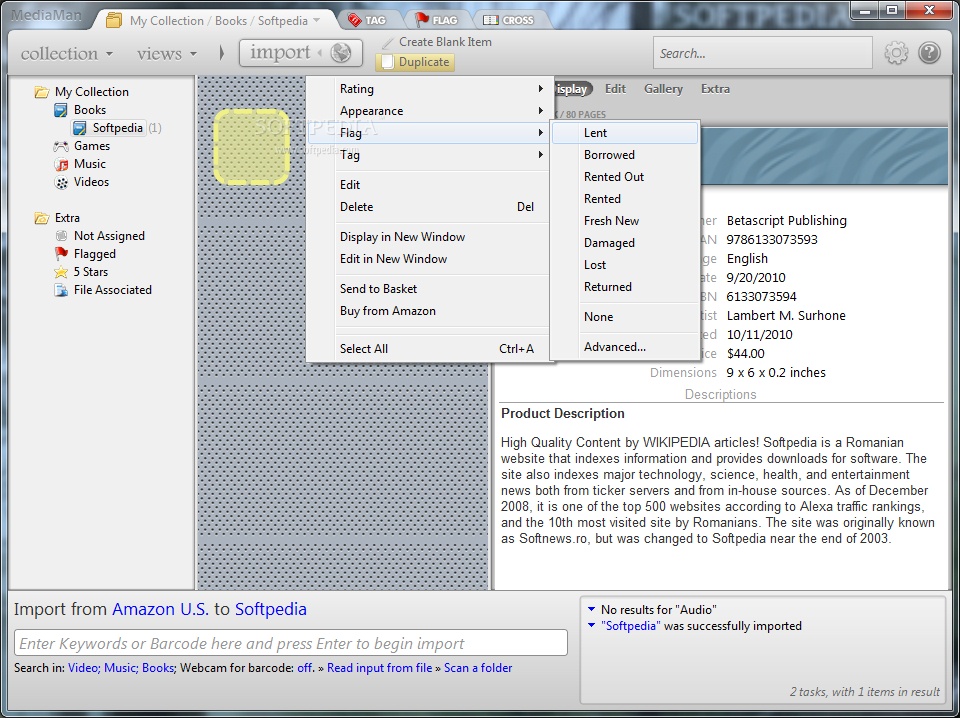Click the Duplicate page icon
The width and height of the screenshot is (960, 718).
point(387,62)
